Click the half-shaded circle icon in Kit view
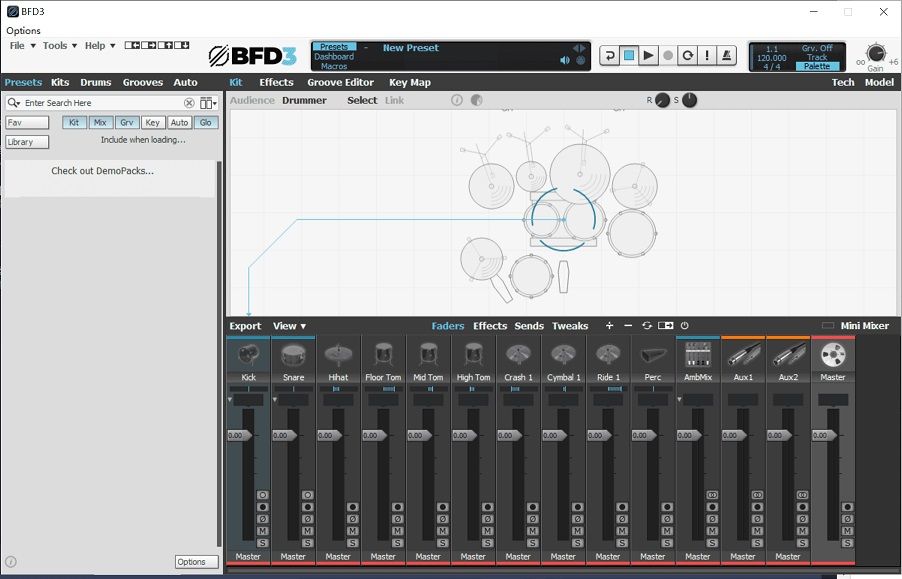This screenshot has width=902, height=579. pyautogui.click(x=476, y=100)
